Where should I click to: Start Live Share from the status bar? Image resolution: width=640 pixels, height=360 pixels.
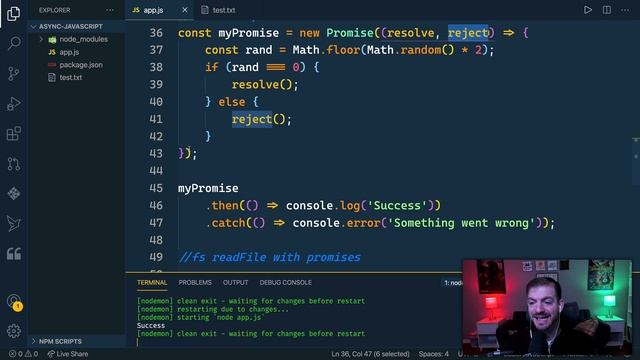pos(68,354)
